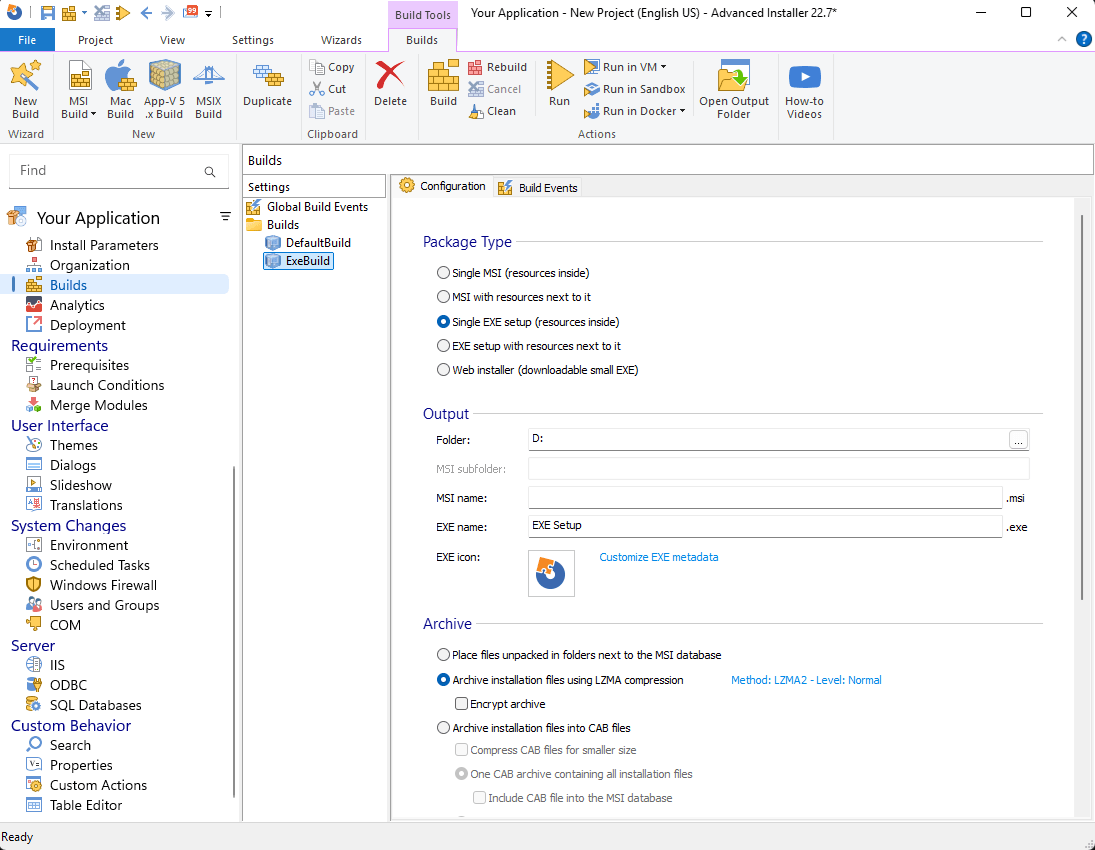Duplicate the selected build
Screen dimensions: 1095x850
coord(267,86)
